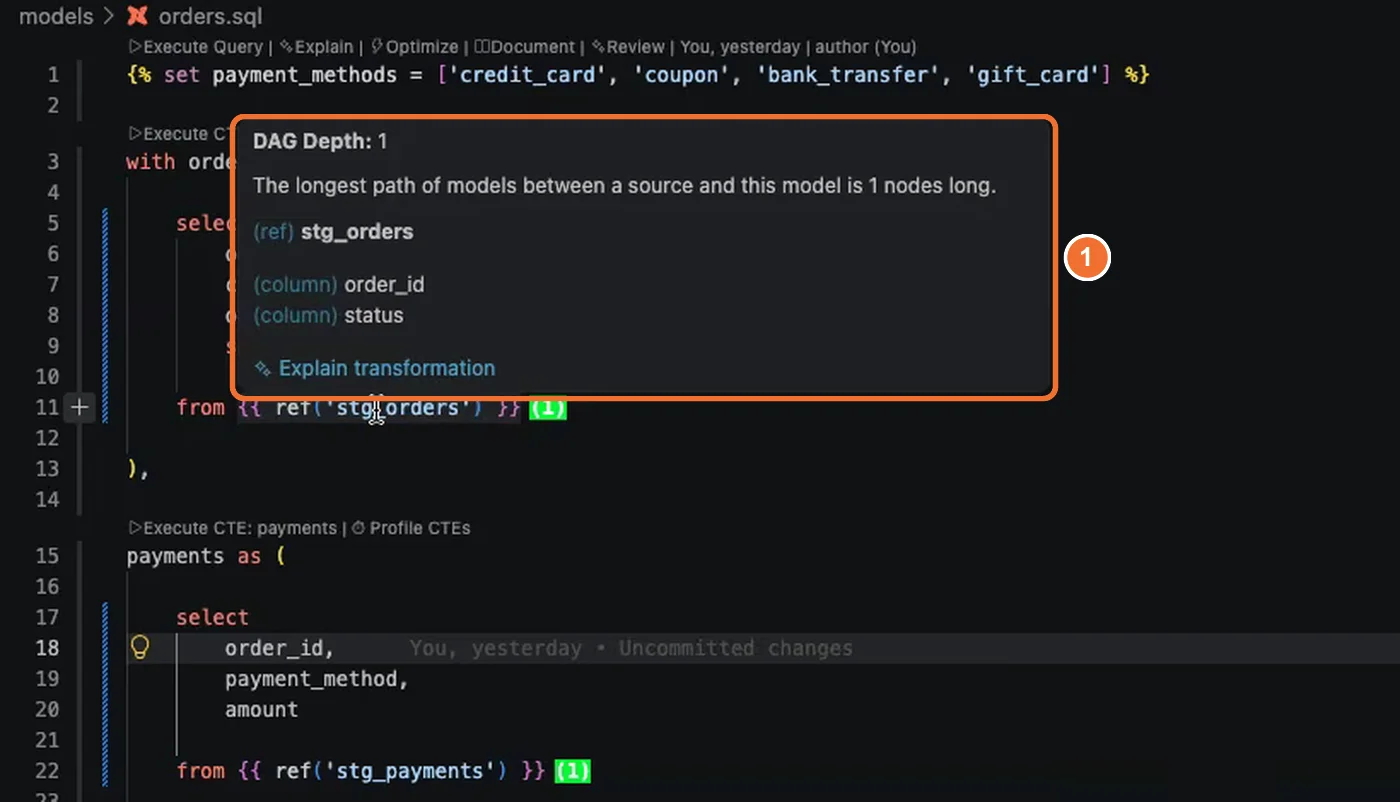Click the 'Uncommitted changes' inline blame text
Image resolution: width=1400 pixels, height=802 pixels.
click(736, 648)
